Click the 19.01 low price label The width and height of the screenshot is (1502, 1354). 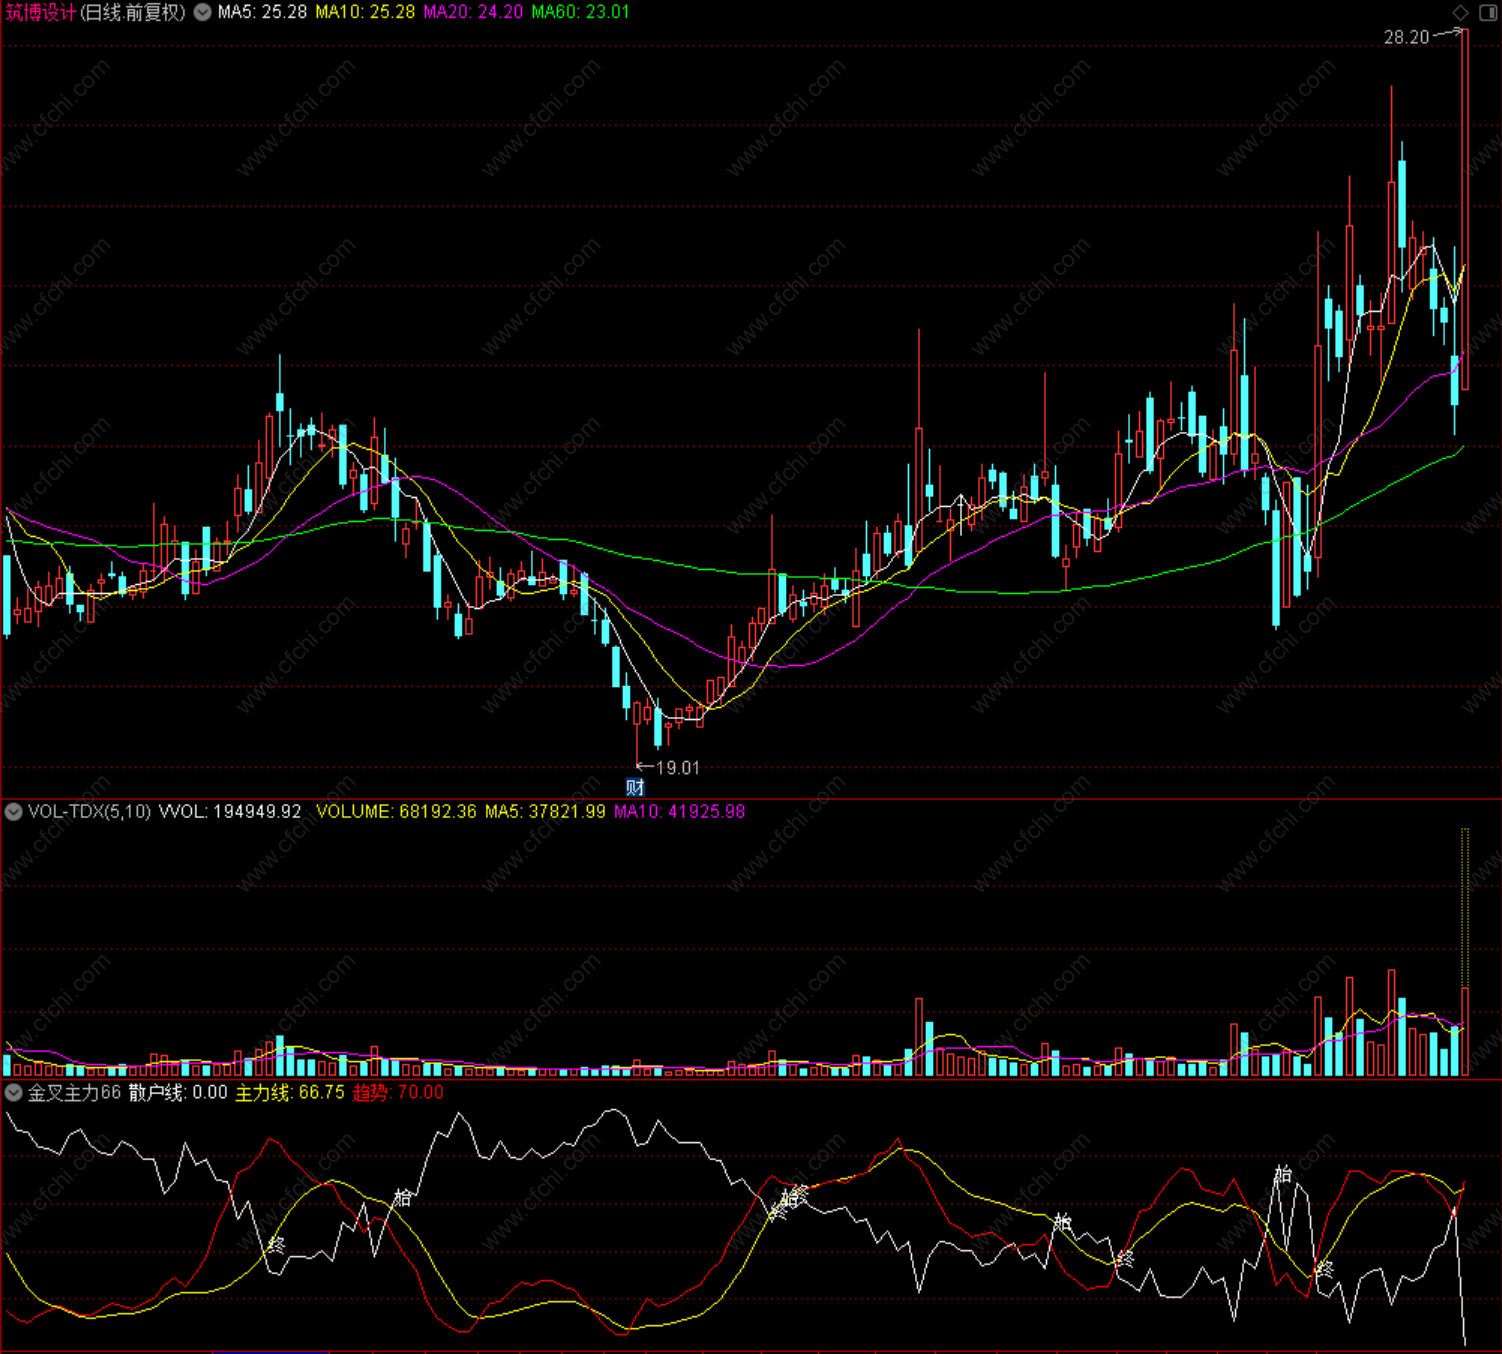pyautogui.click(x=678, y=767)
